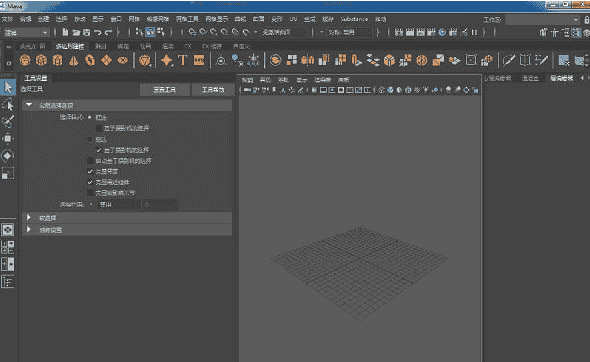Click the Multi-Cut knife shelf icon
Image resolution: width=590 pixels, height=362 pixels.
508,60
